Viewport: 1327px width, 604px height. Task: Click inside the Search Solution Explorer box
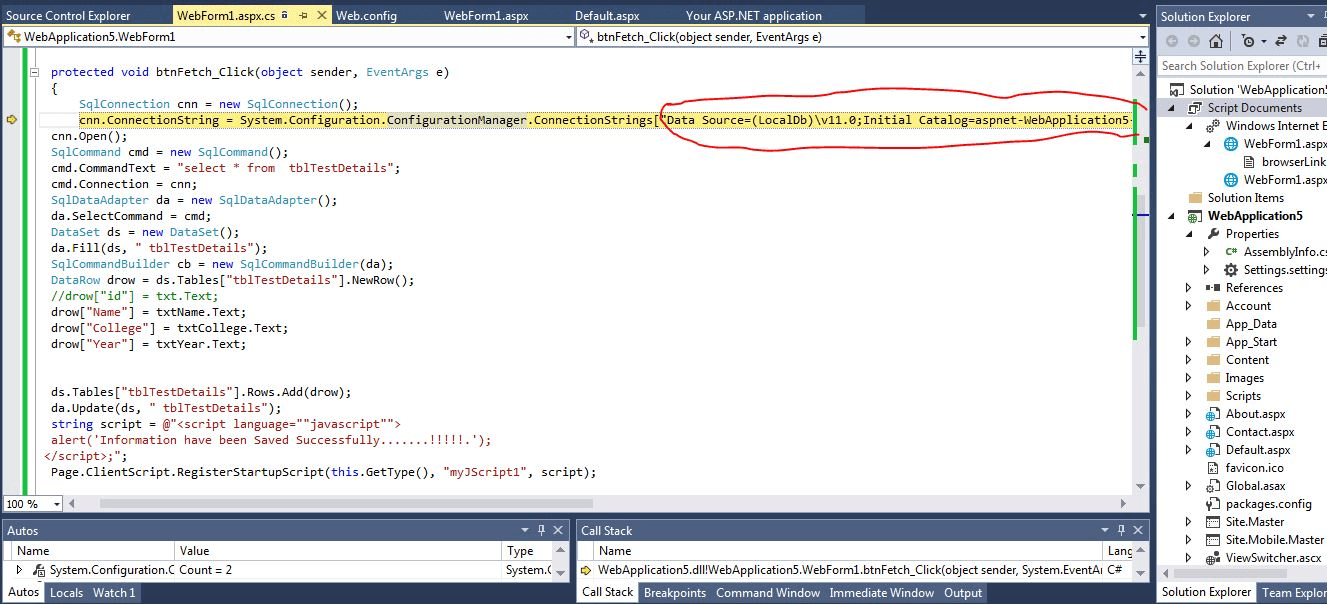(1240, 65)
